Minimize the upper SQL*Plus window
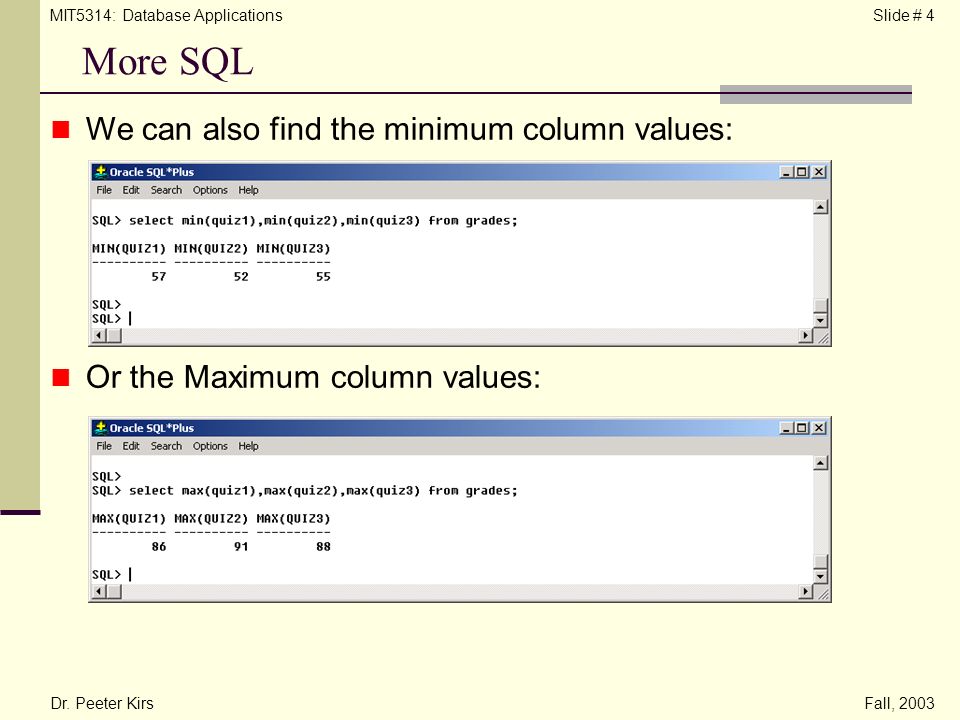960x720 pixels. pos(787,172)
